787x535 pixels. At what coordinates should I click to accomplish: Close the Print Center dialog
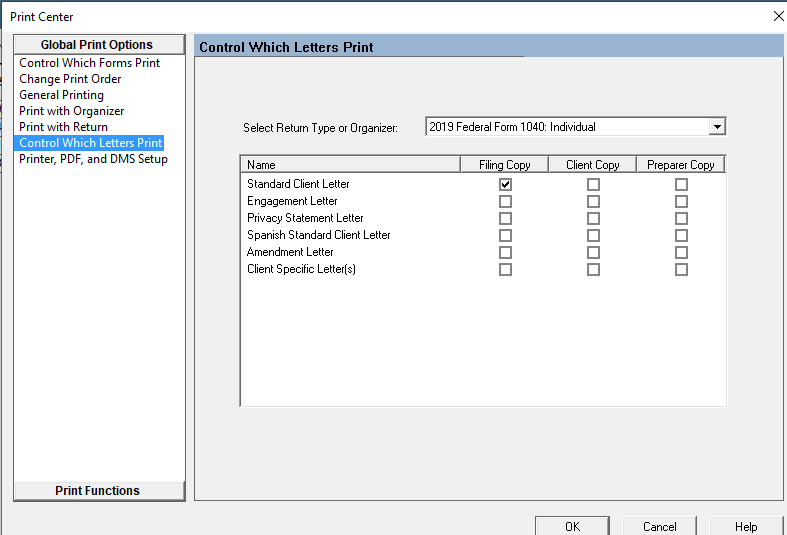click(777, 16)
